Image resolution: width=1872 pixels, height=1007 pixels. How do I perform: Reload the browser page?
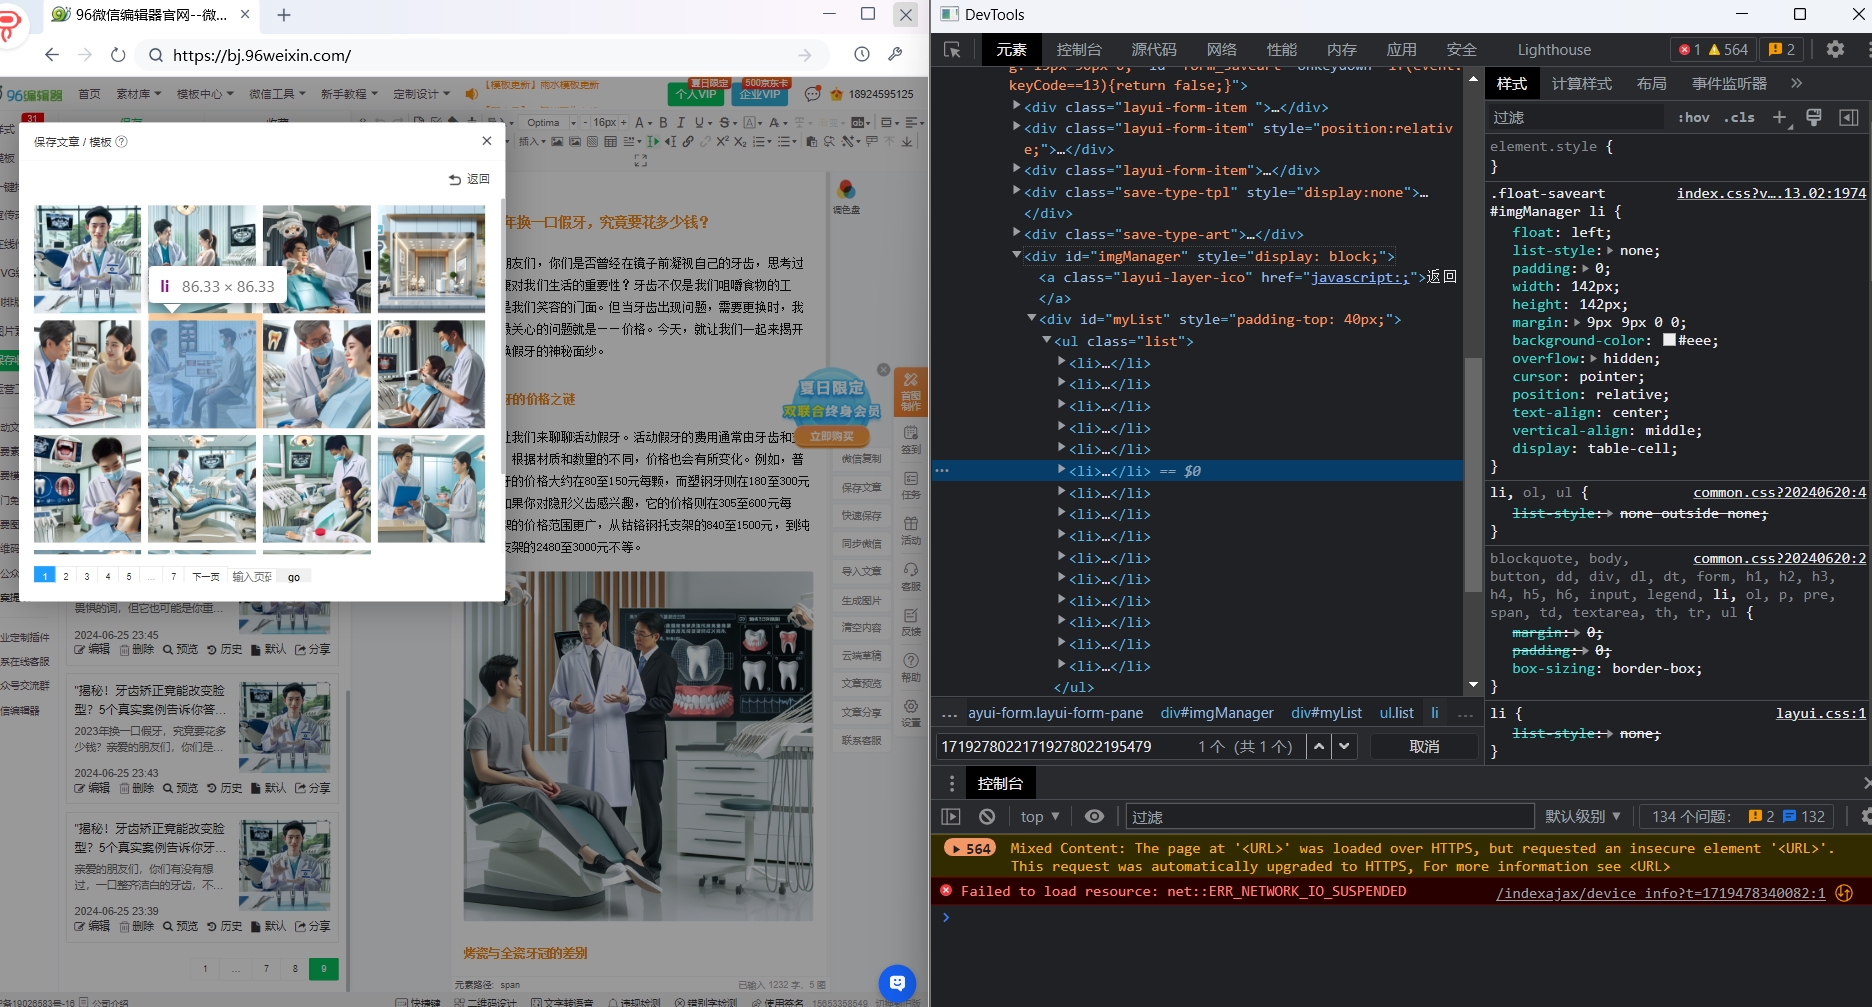point(118,55)
